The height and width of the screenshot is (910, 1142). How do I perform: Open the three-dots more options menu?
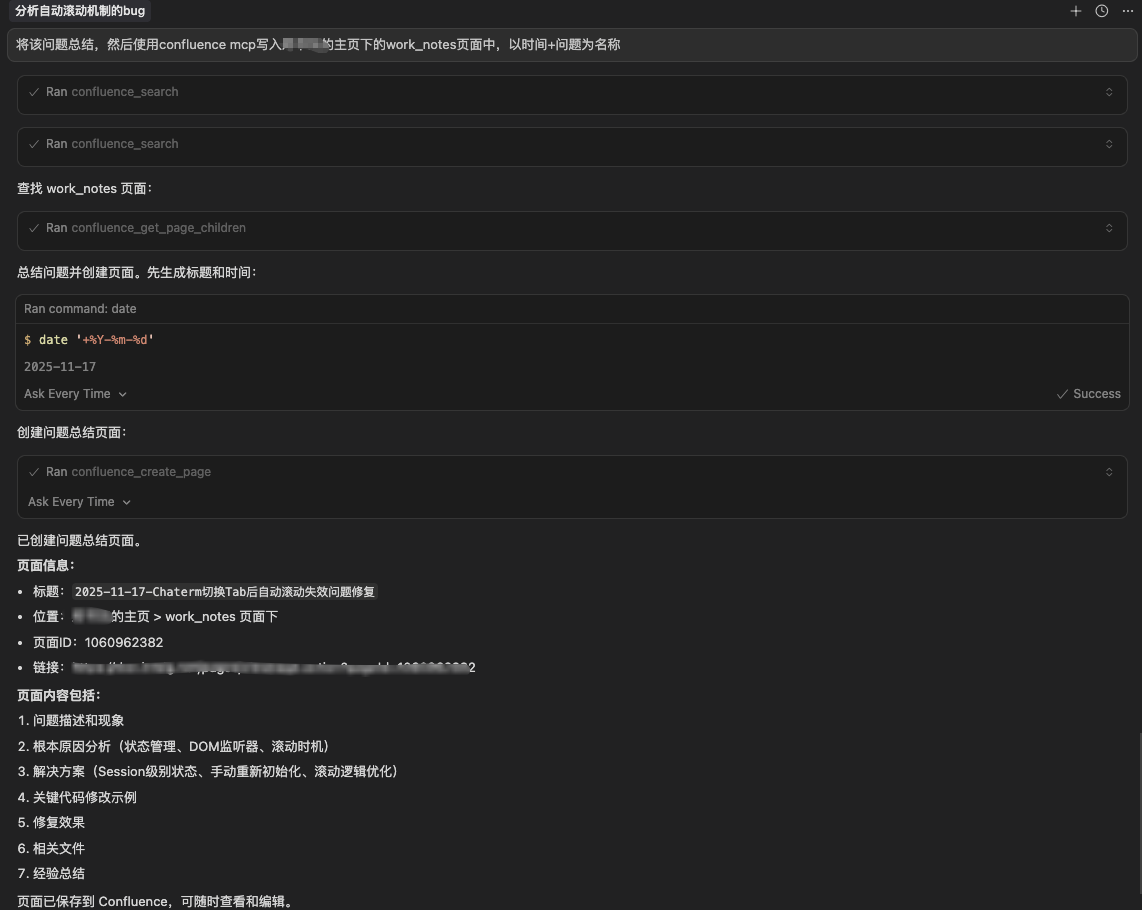pyautogui.click(x=1127, y=11)
